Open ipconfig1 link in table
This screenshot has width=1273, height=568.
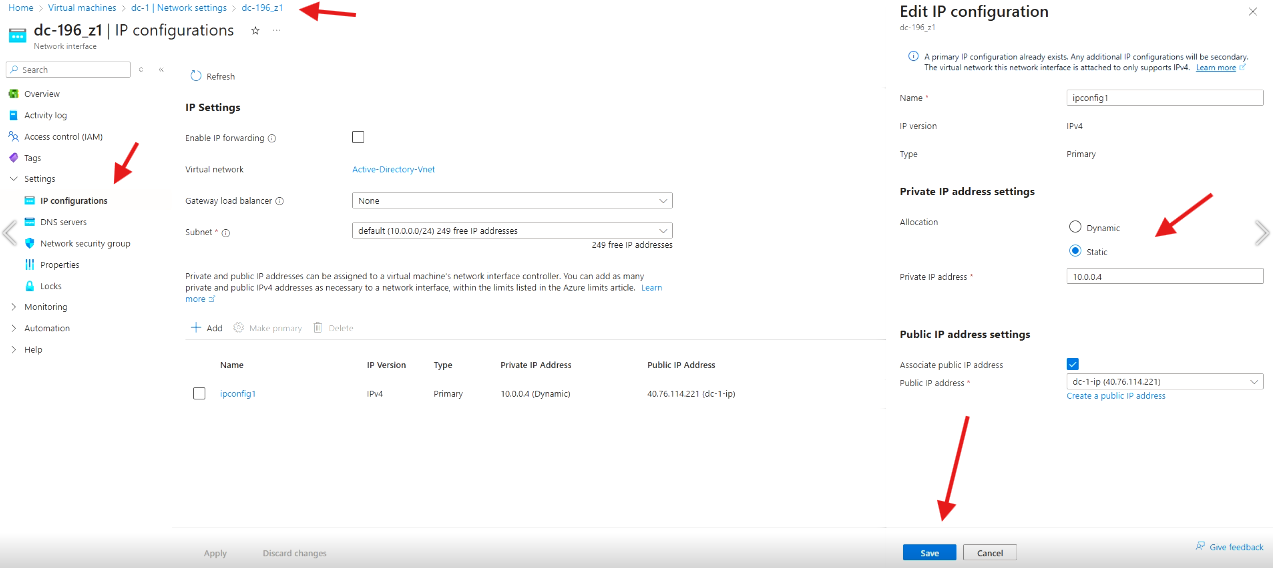238,394
